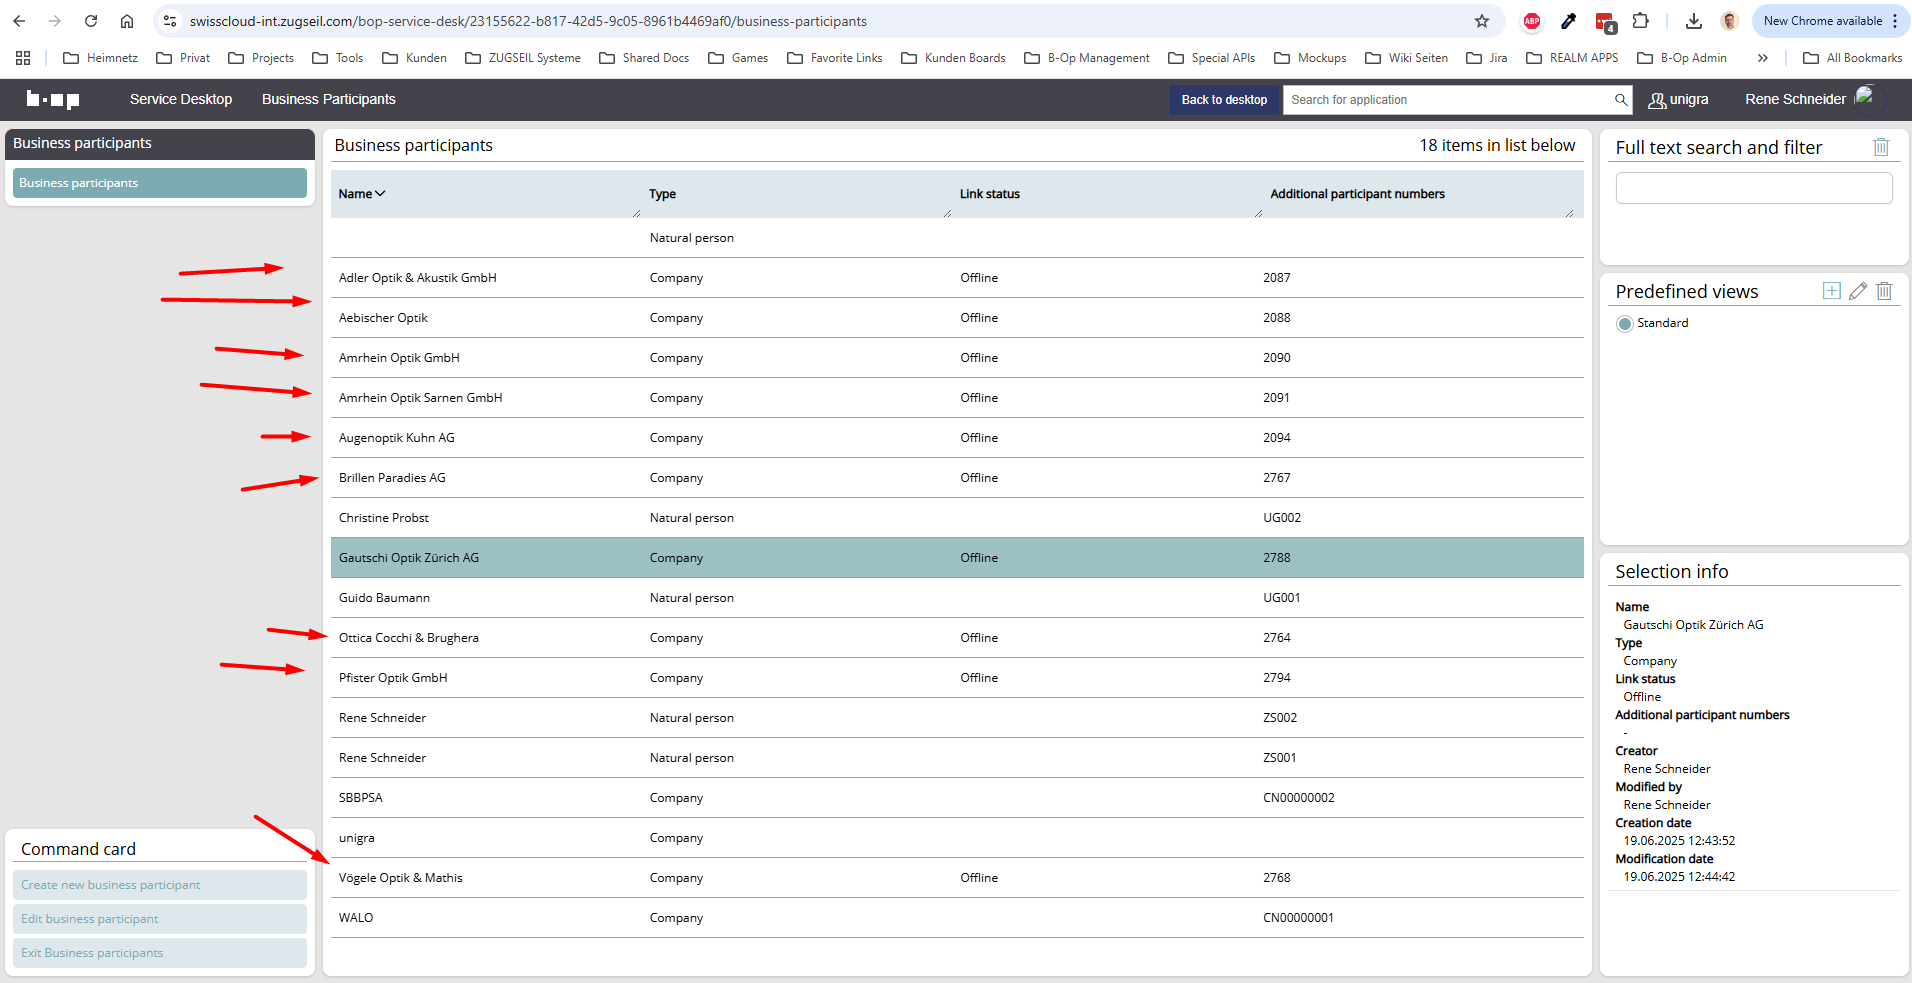The image size is (1912, 983).
Task: Click the b-op logo in the header
Action: 53,99
